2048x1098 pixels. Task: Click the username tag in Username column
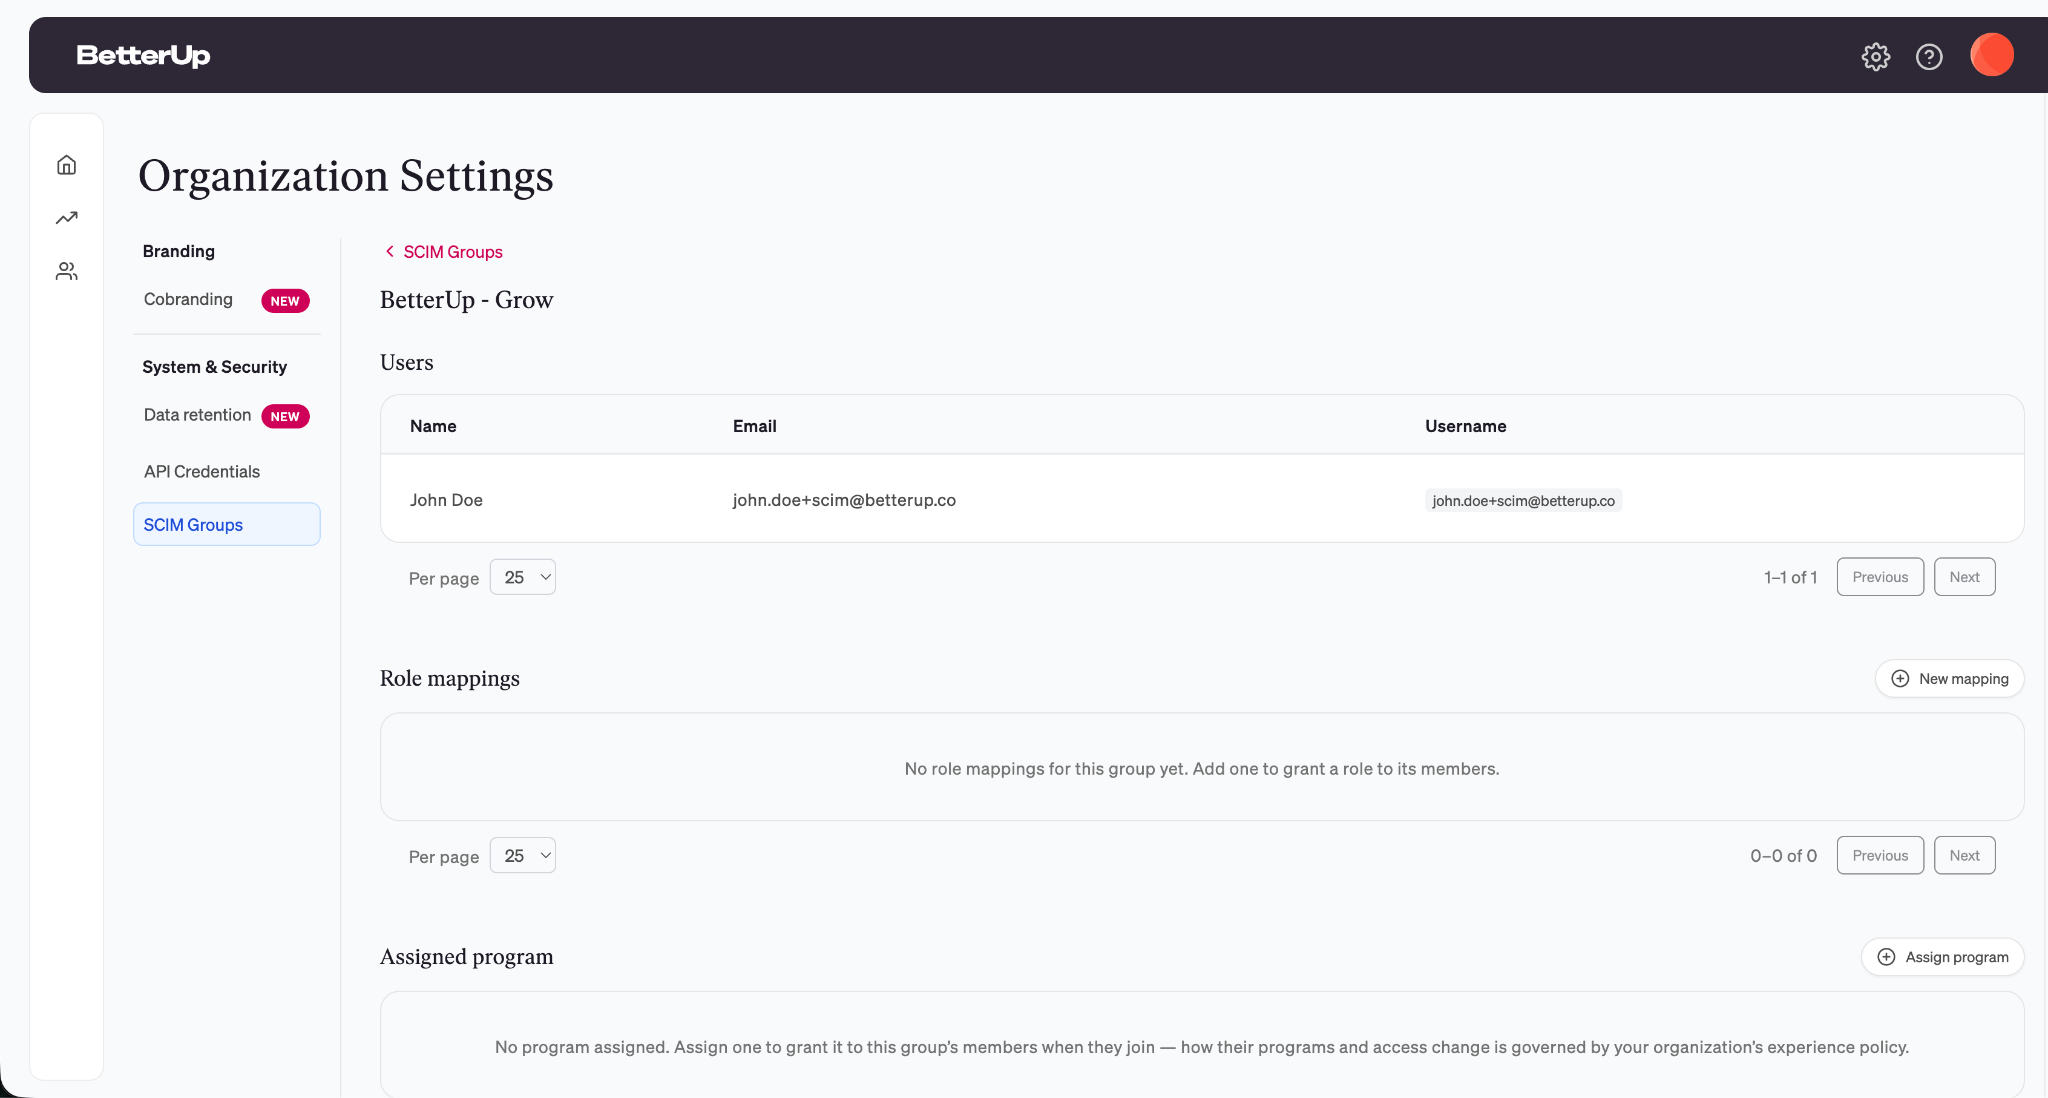tap(1523, 501)
